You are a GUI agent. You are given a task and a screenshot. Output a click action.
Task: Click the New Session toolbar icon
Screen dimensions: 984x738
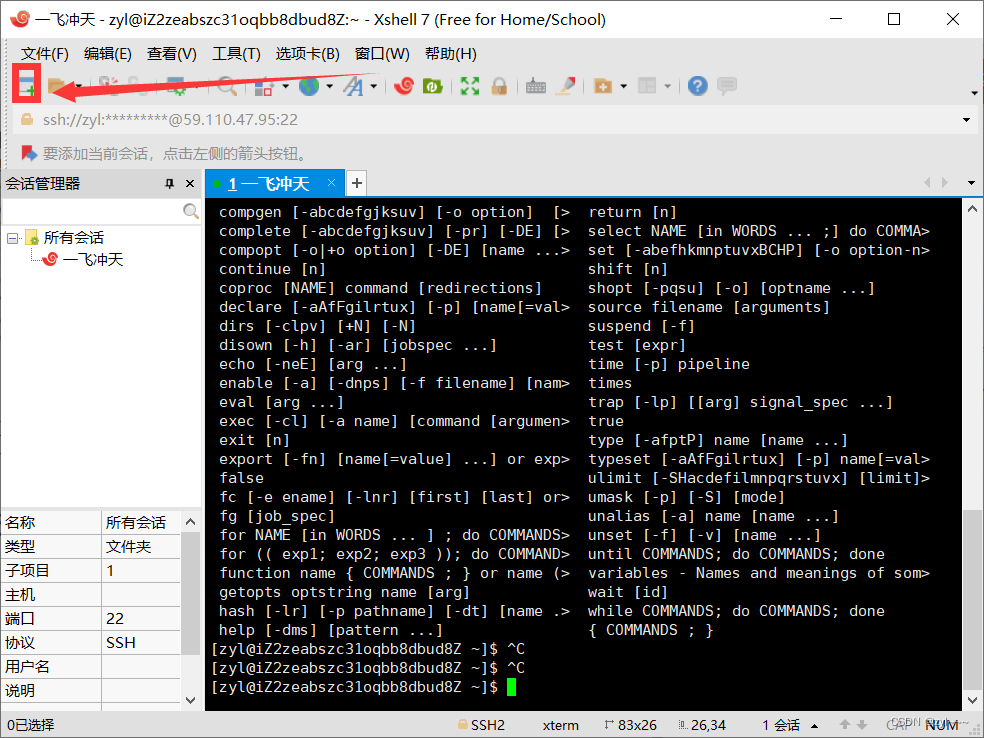tap(26, 84)
